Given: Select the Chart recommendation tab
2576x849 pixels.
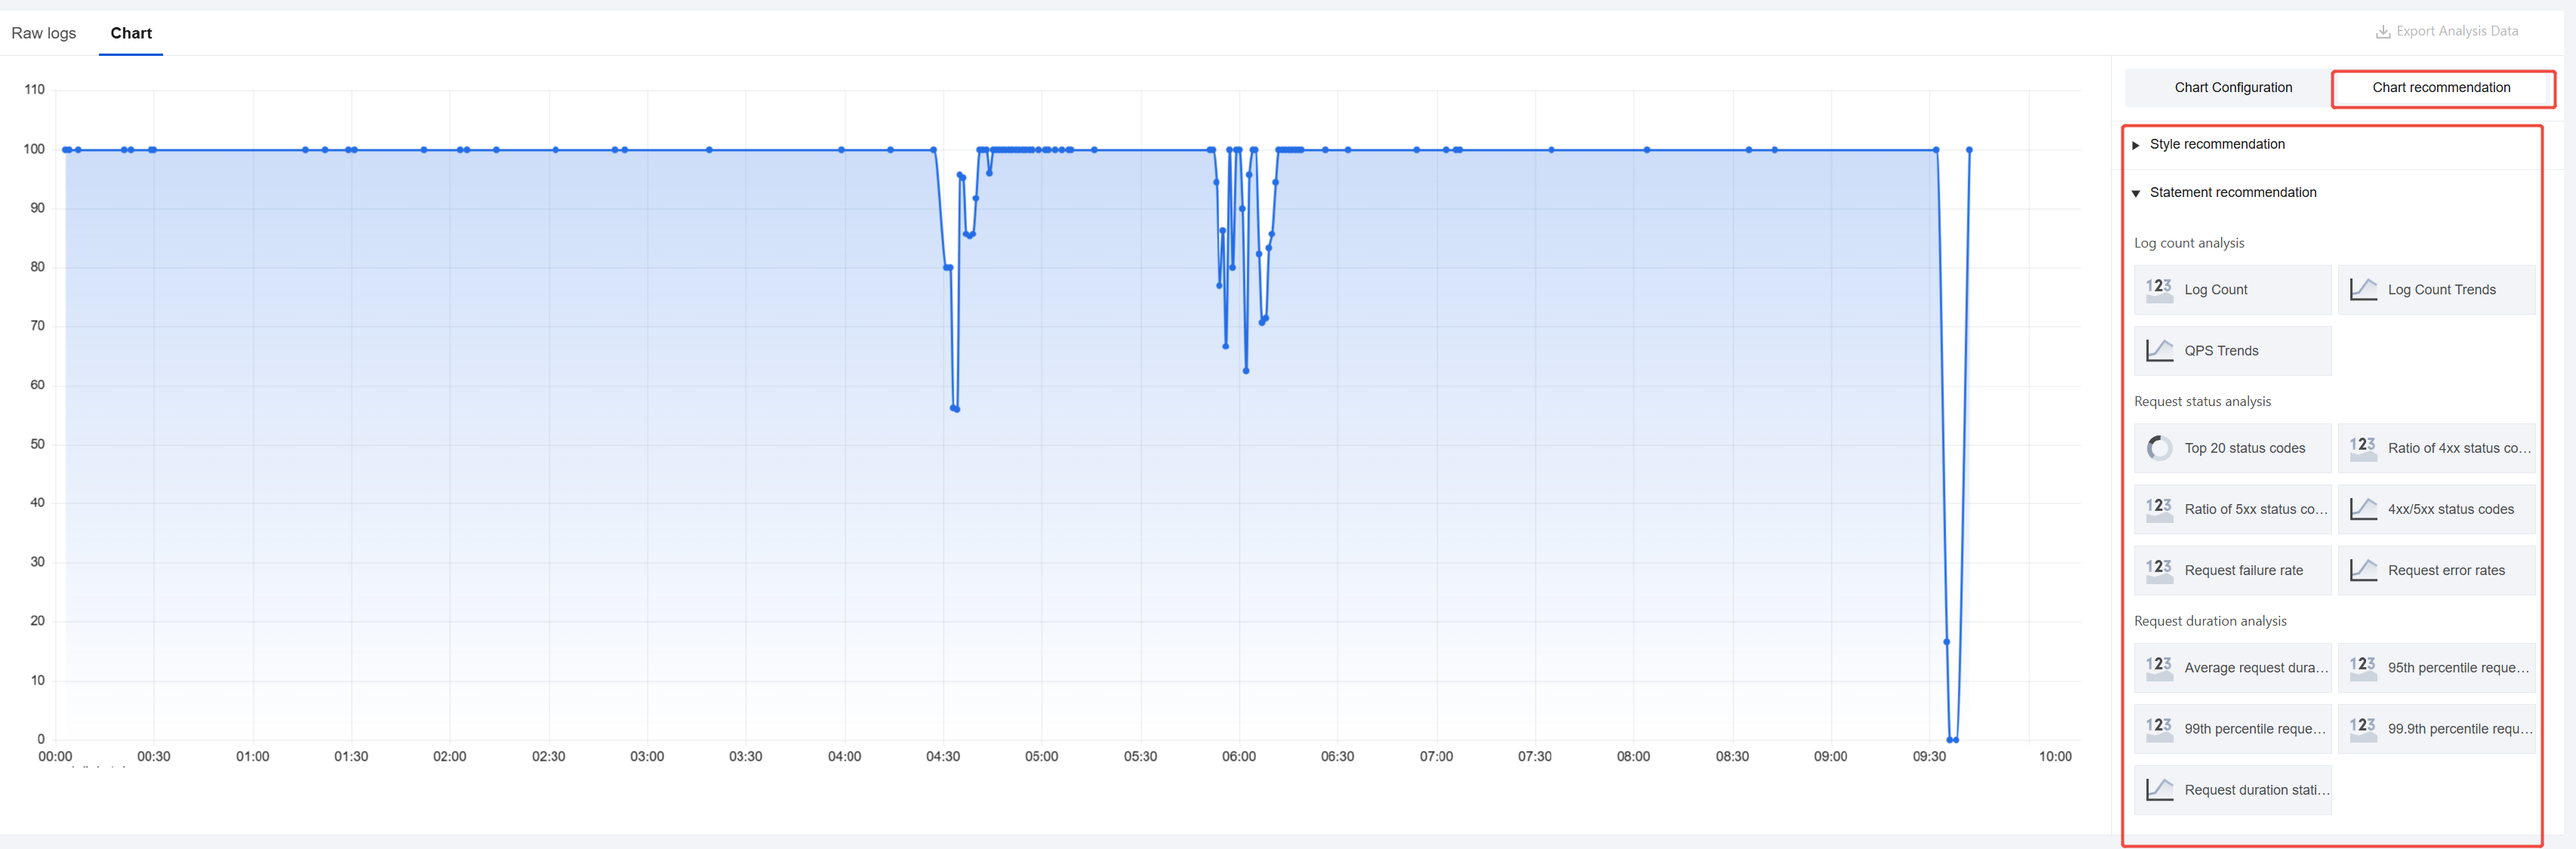Looking at the screenshot, I should pyautogui.click(x=2440, y=88).
